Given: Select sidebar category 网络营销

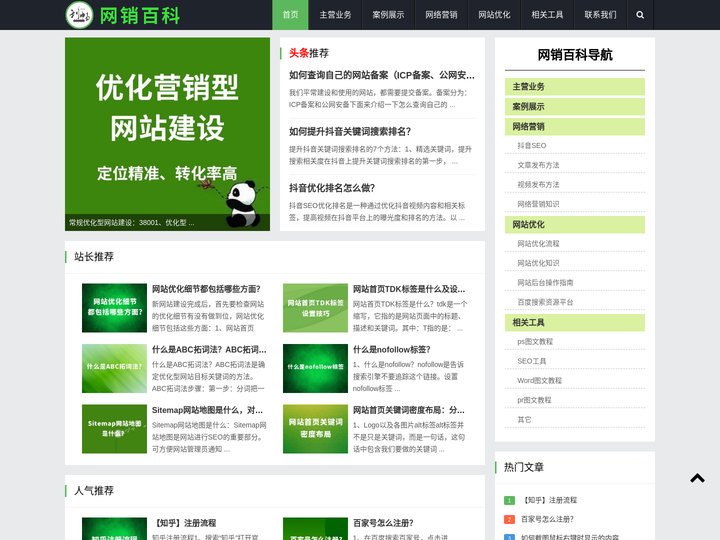Looking at the screenshot, I should coord(575,127).
